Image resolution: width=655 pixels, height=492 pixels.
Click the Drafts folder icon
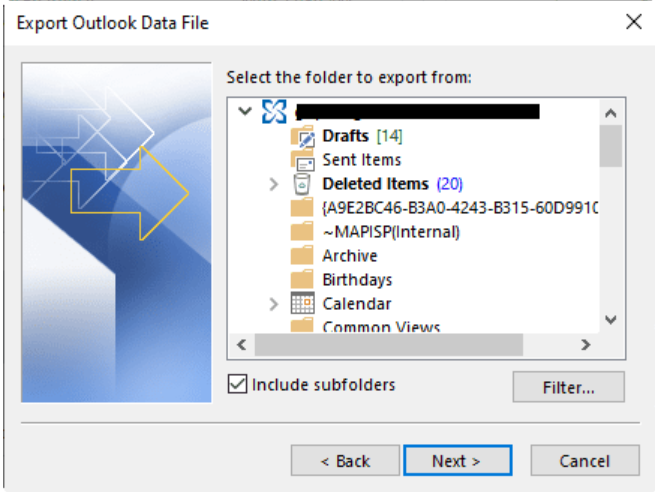point(303,136)
